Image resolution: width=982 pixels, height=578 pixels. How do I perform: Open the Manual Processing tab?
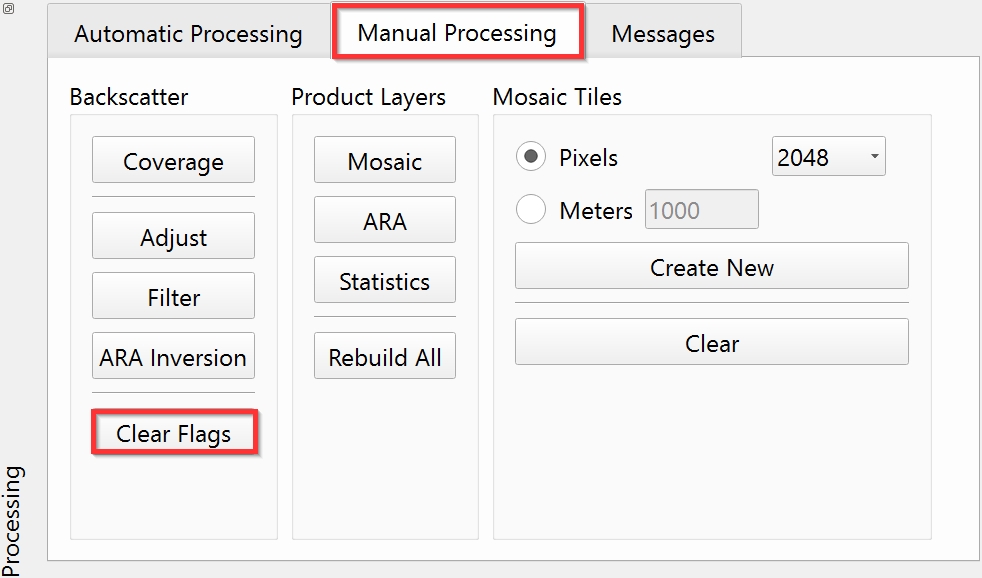(x=457, y=32)
